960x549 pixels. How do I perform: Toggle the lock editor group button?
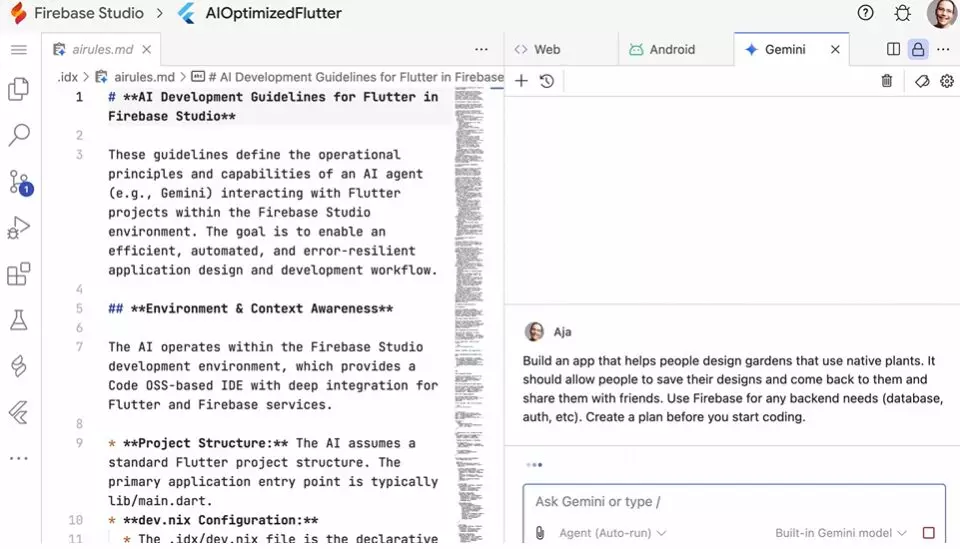(x=918, y=50)
